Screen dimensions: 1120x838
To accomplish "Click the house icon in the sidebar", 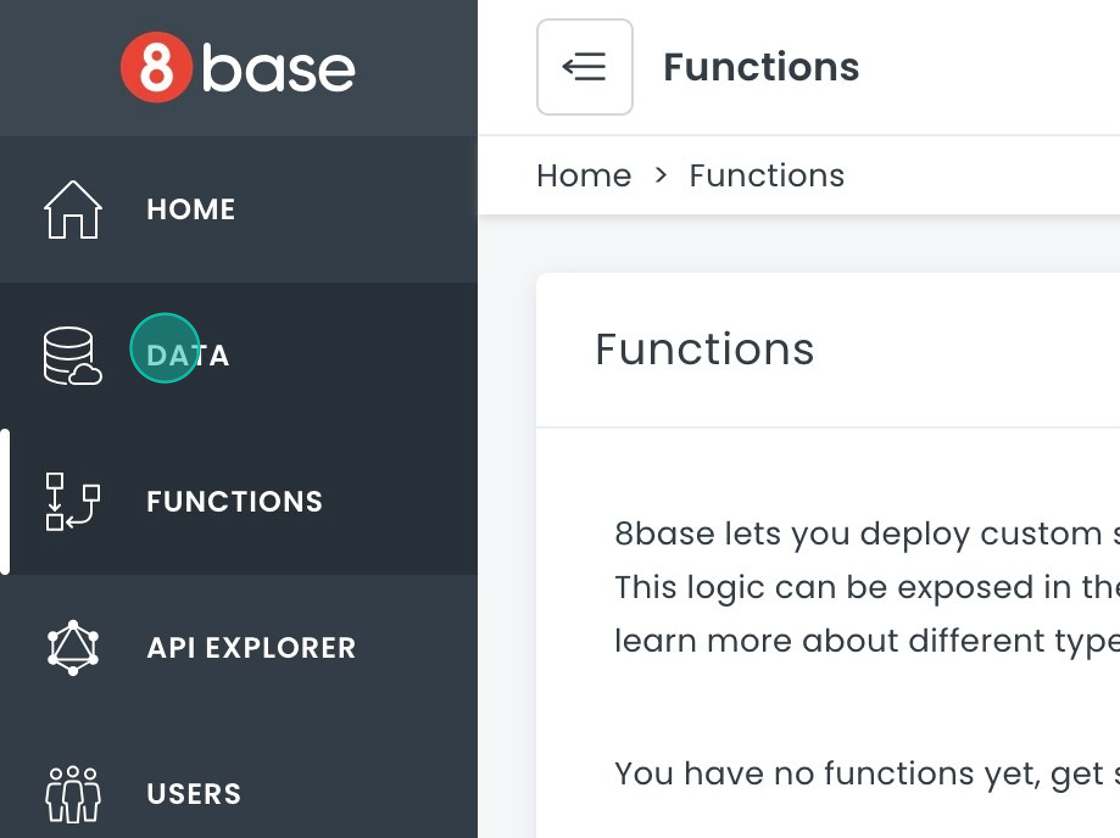I will point(73,210).
